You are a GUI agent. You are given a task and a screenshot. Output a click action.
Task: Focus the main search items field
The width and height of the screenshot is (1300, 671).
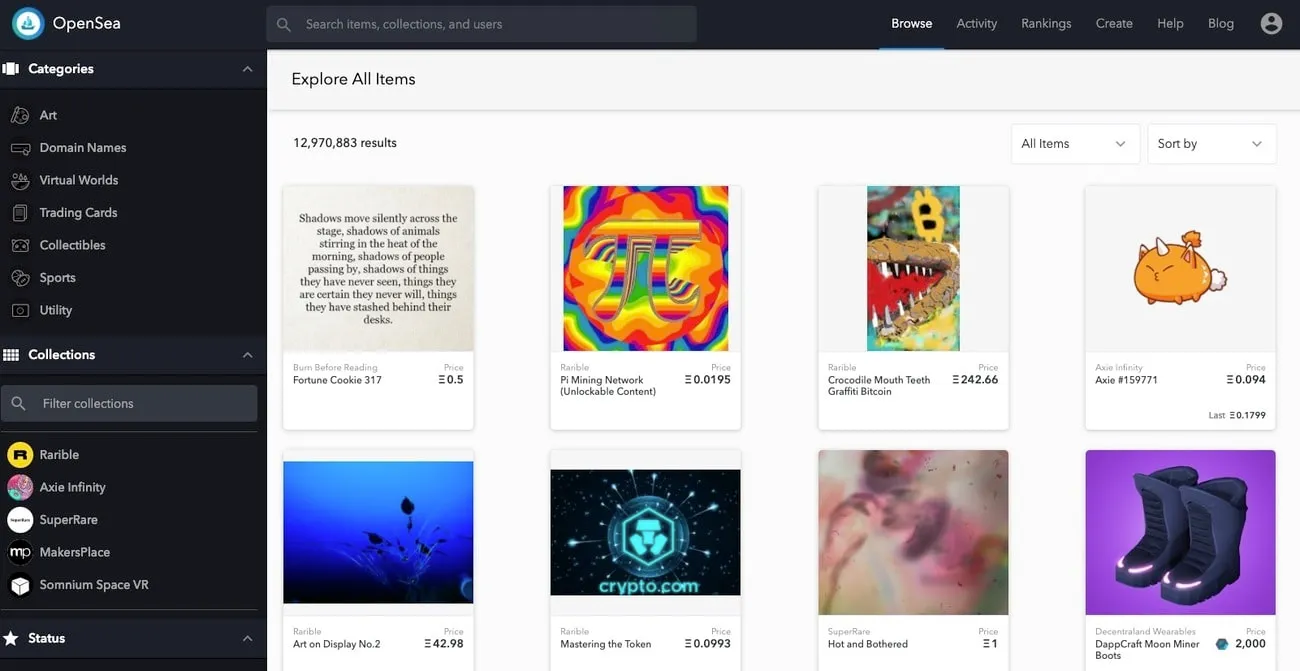[481, 24]
